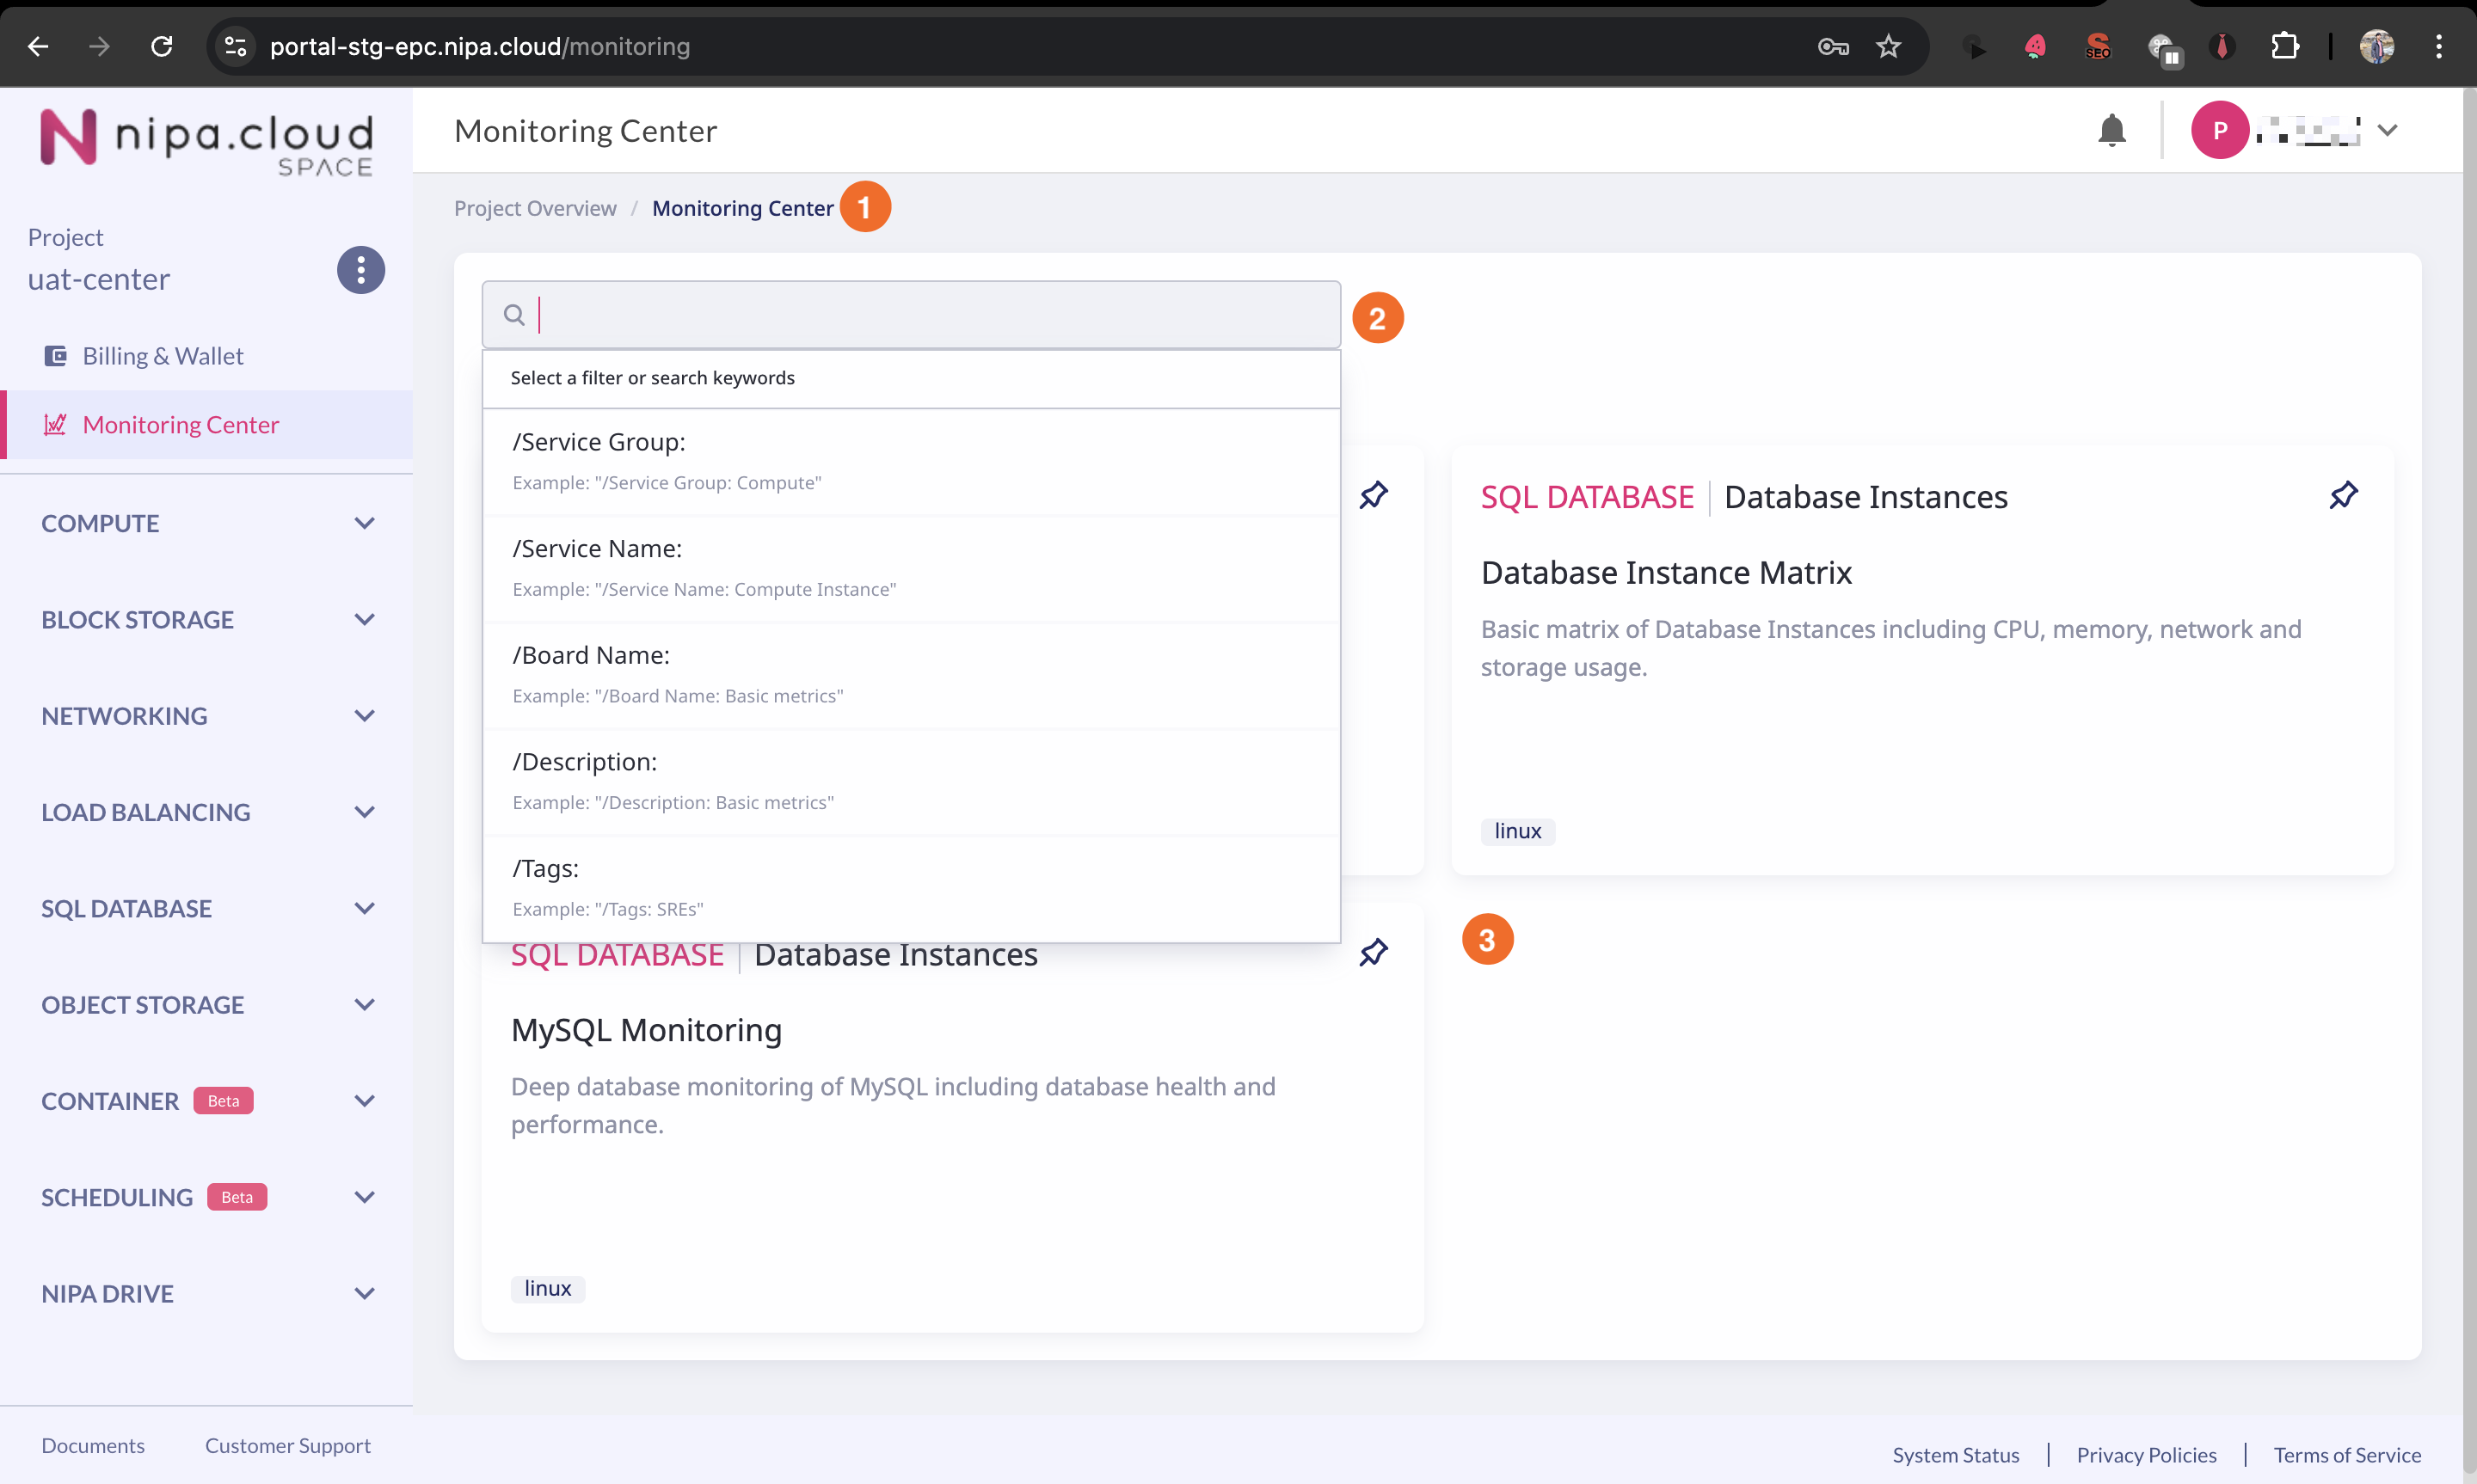This screenshot has width=2477, height=1484.
Task: Expand the COMPUTE sidebar section
Action: (364, 523)
